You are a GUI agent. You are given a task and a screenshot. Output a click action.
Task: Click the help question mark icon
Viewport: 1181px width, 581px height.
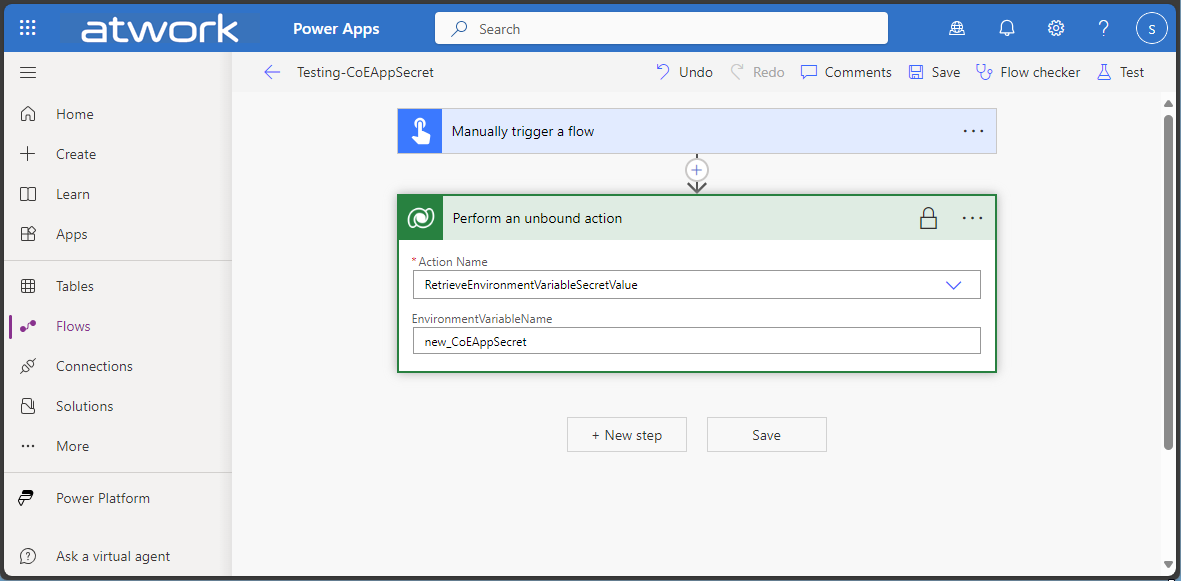click(x=1103, y=28)
